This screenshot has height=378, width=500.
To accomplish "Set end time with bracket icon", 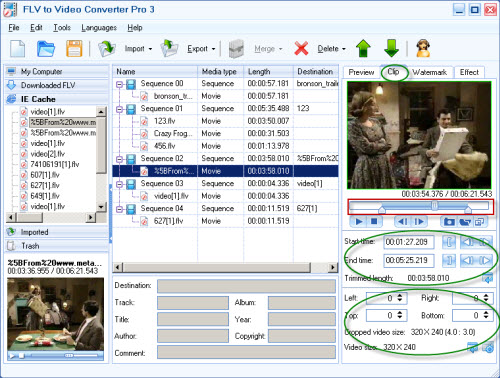I will pos(449,261).
